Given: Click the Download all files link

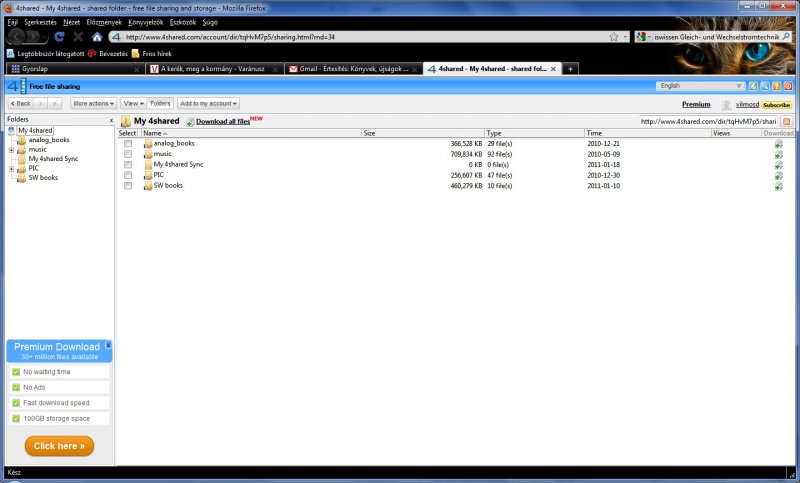Looking at the screenshot, I should pyautogui.click(x=223, y=122).
